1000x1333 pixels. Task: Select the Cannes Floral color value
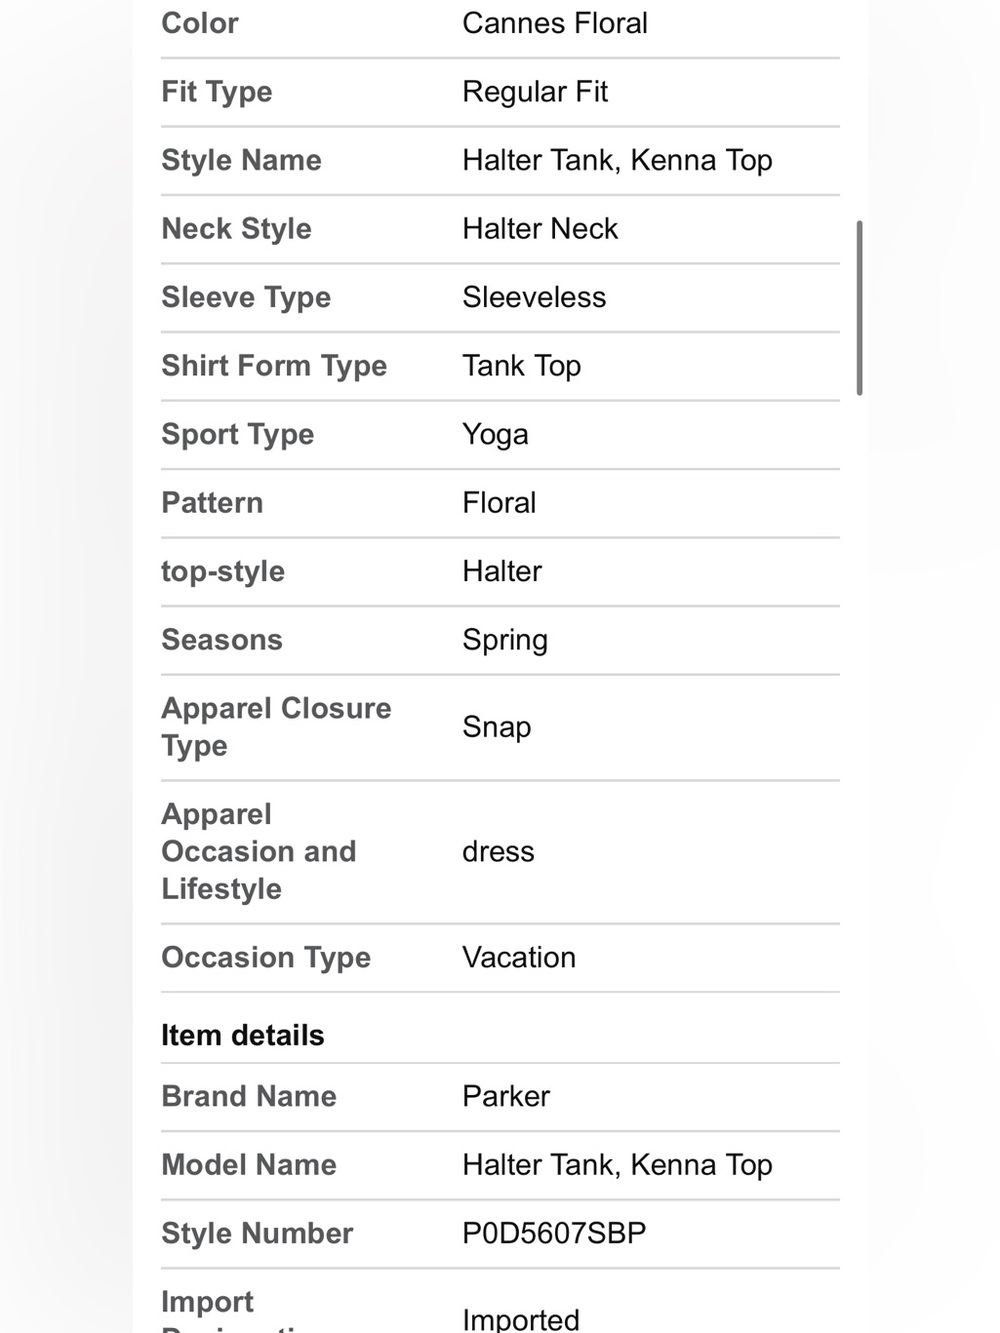(555, 23)
